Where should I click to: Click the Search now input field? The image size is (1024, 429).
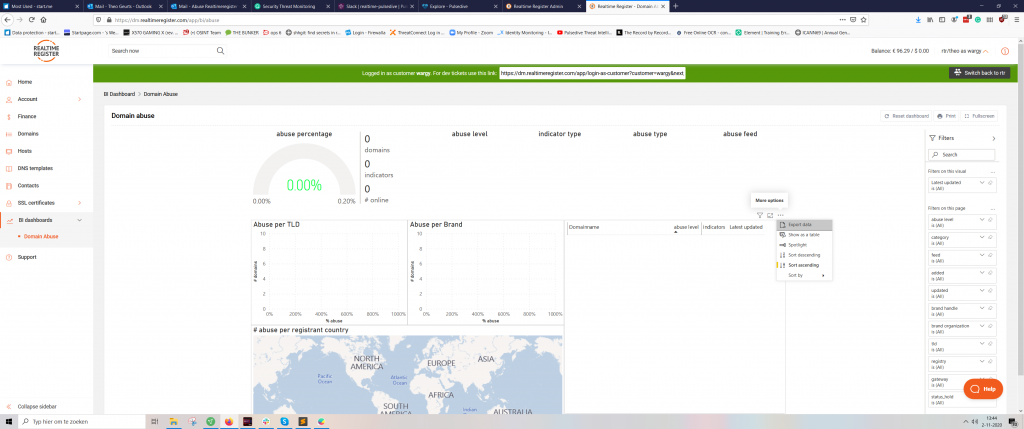[x=168, y=50]
